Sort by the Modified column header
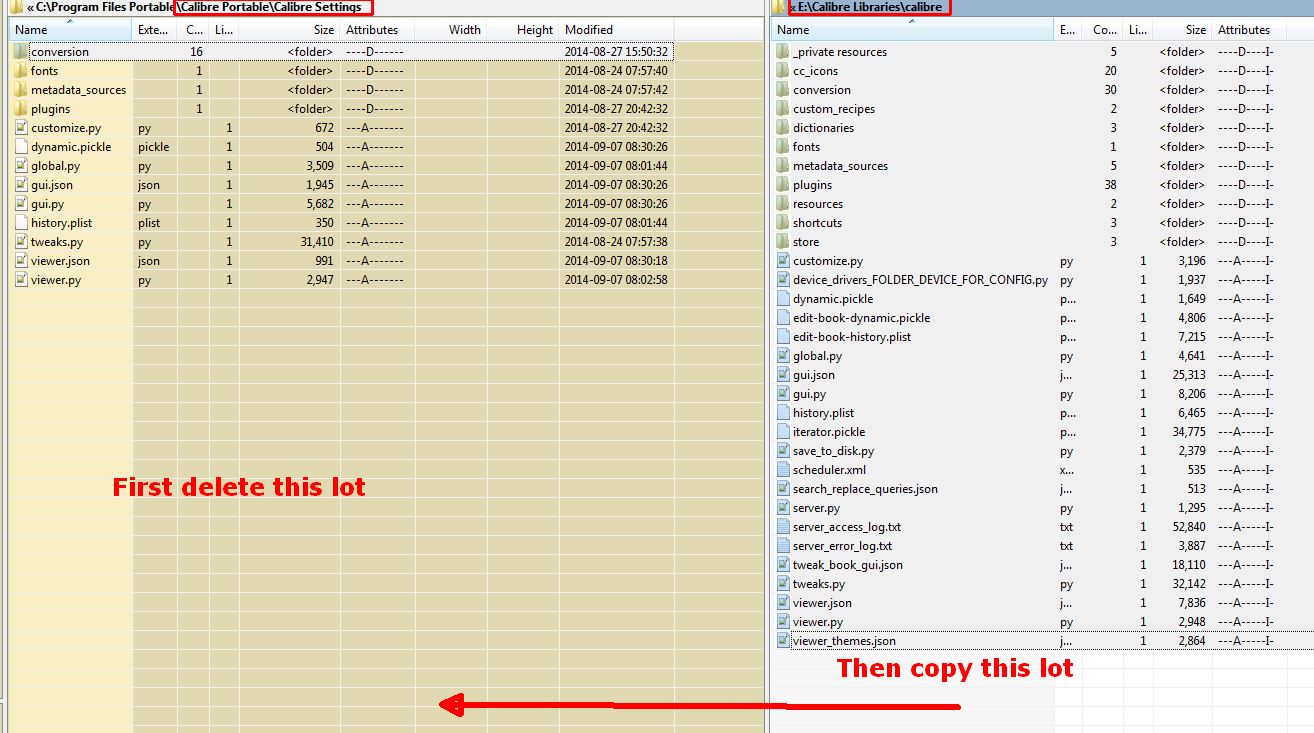The width and height of the screenshot is (1314, 733). 617,30
